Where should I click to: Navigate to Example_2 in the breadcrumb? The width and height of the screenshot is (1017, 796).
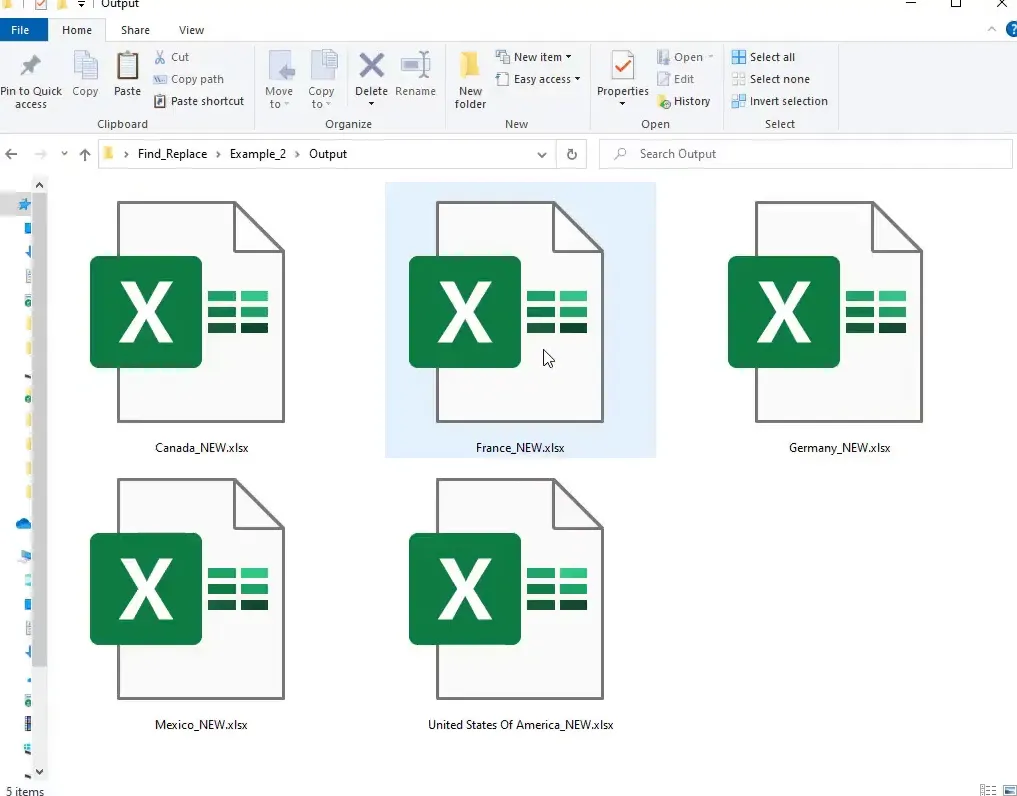pos(257,154)
